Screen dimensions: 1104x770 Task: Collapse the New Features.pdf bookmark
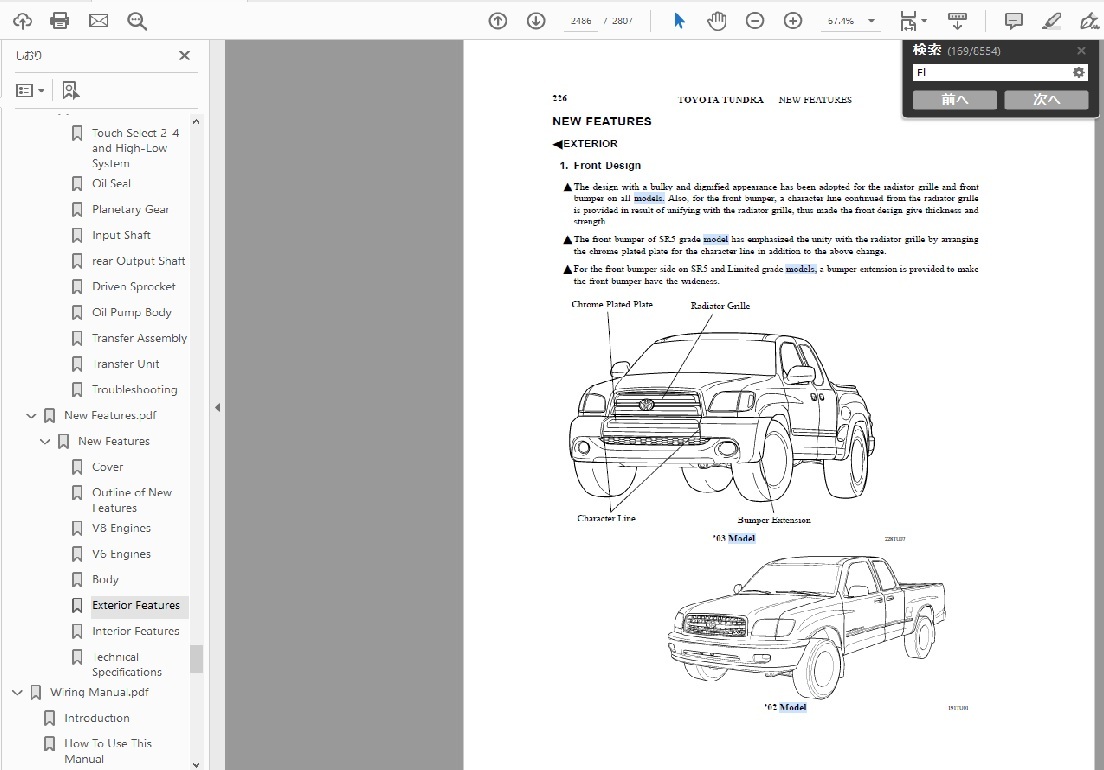31,415
